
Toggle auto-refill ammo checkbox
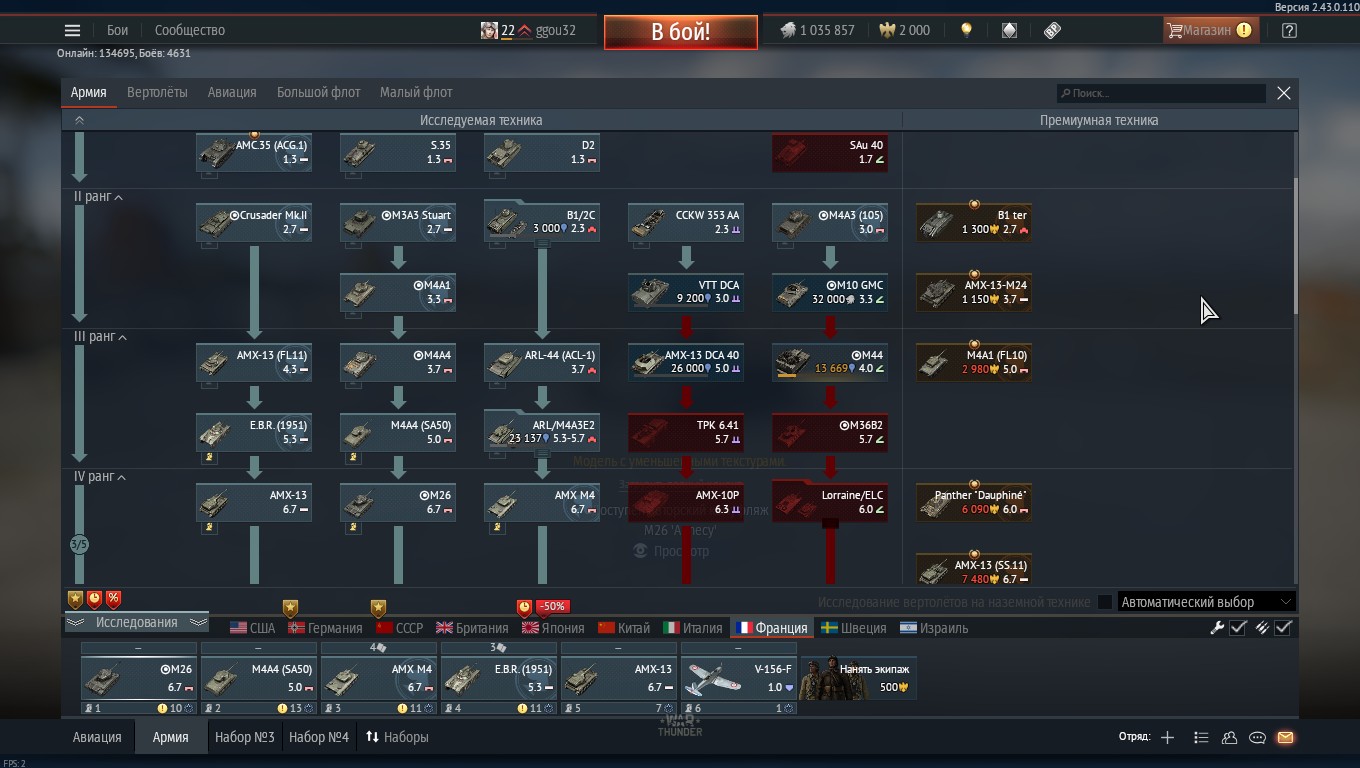(x=1283, y=628)
